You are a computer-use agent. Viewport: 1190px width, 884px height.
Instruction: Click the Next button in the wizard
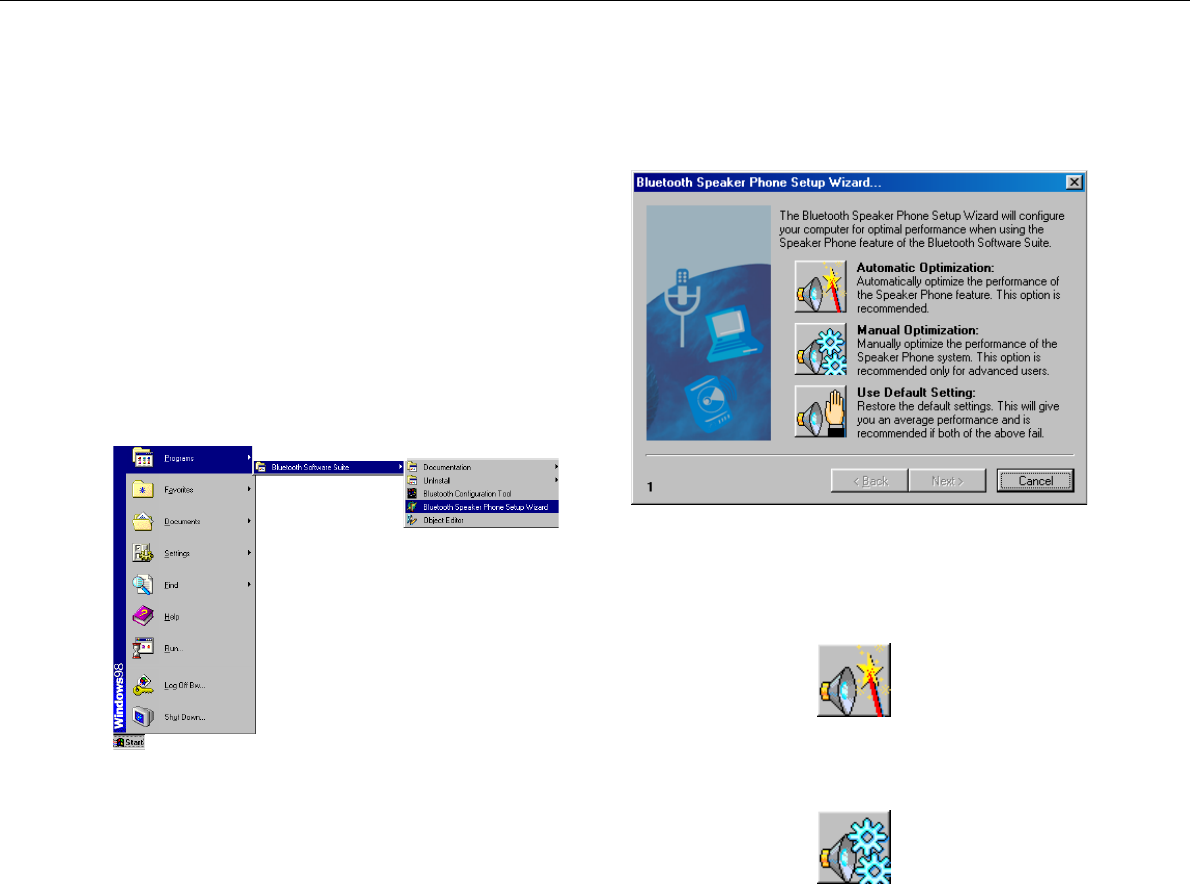[947, 480]
